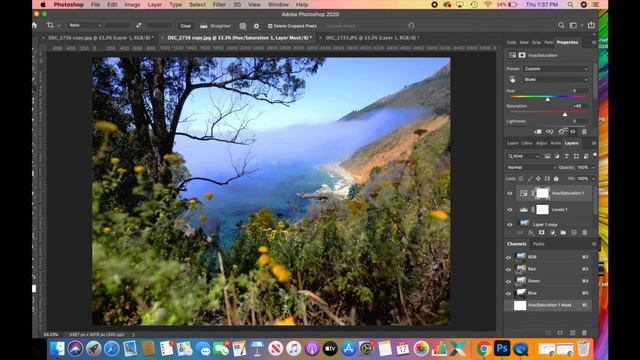Open the Properties panel flyout menu
Screen dimensions: 640x360
594,42
